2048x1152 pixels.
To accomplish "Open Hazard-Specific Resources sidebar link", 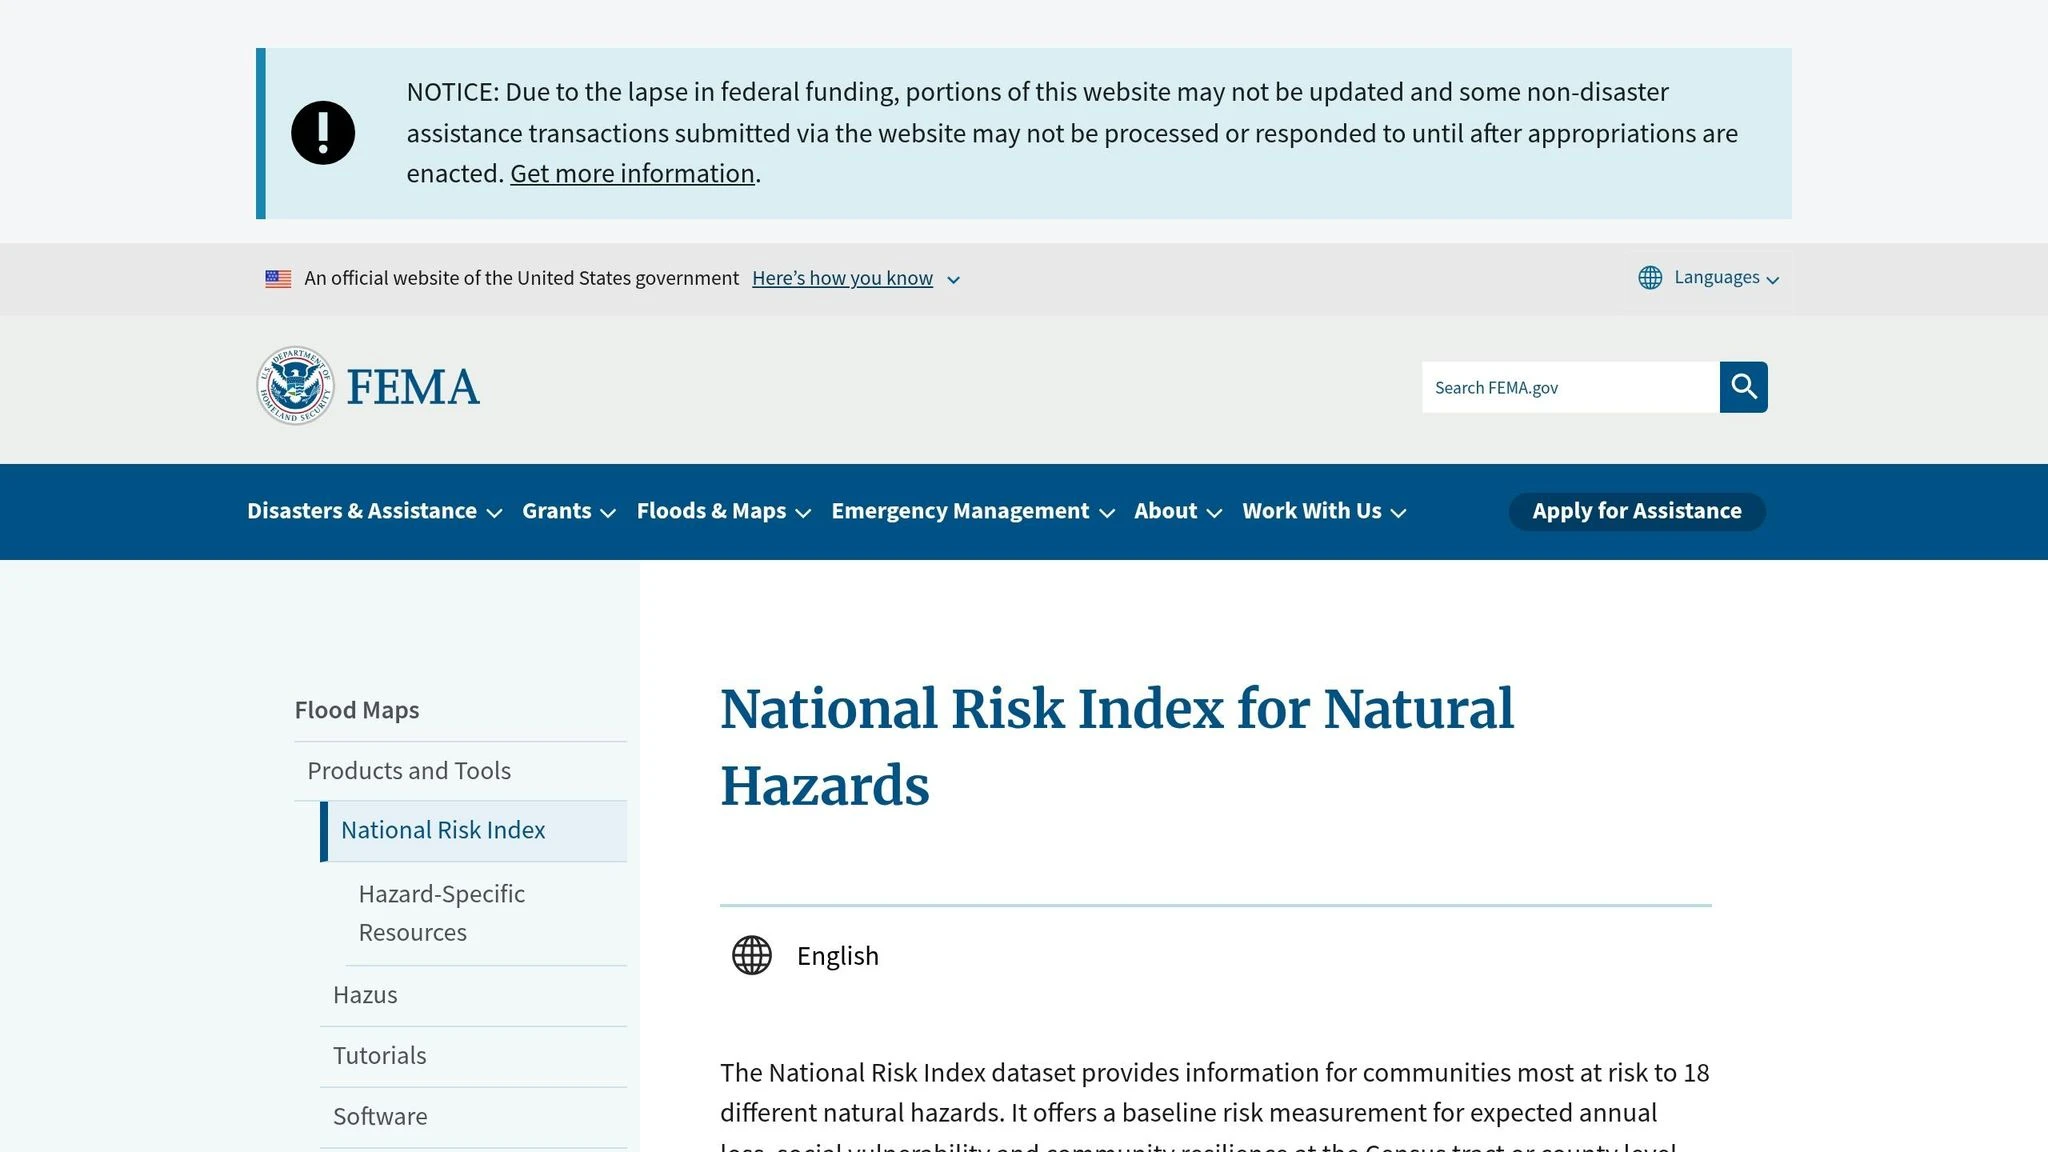I will click(x=441, y=913).
